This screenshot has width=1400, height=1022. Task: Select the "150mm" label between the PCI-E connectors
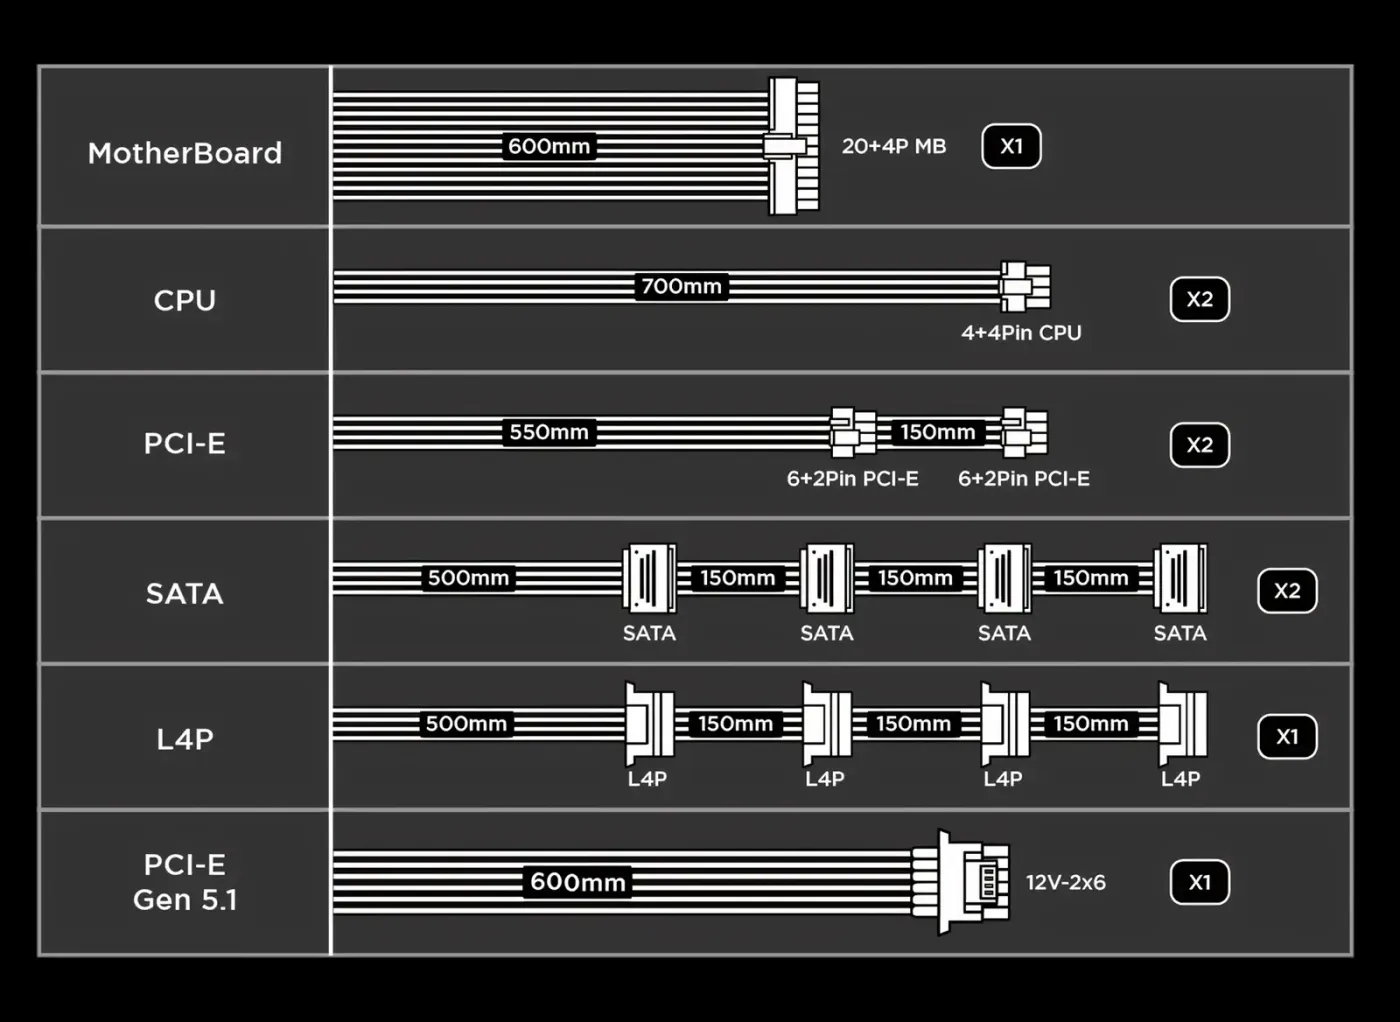click(938, 432)
